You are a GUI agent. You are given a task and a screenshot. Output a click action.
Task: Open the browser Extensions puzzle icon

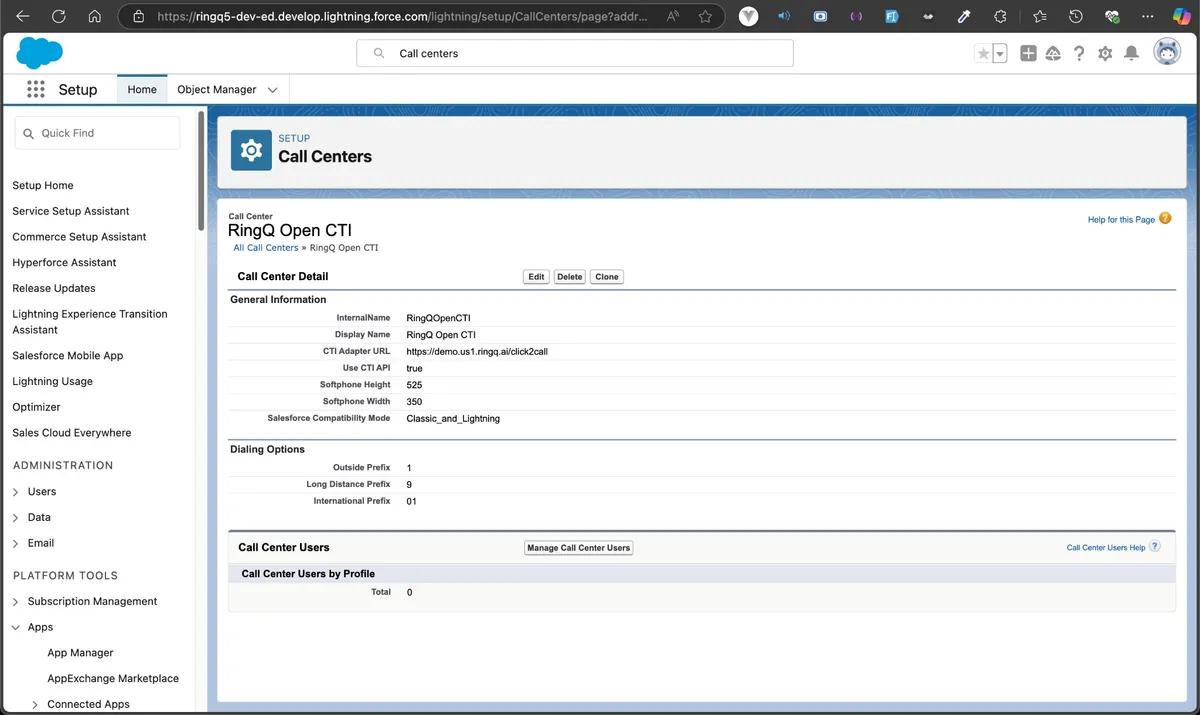(x=1000, y=16)
